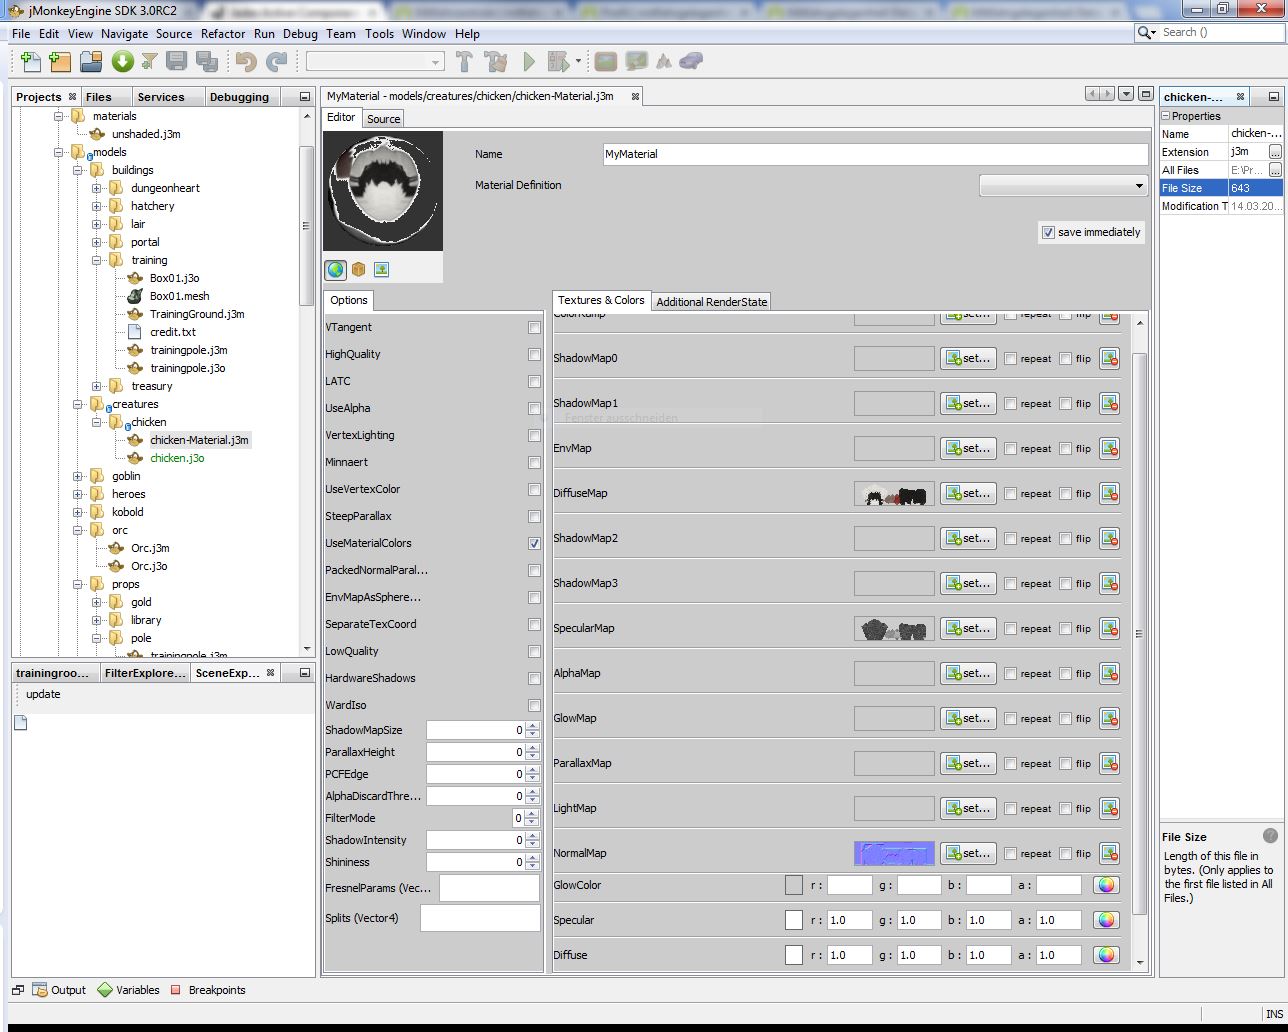Open the color picker for Diffuse
Screen dimensions: 1288x1032
tap(1105, 955)
